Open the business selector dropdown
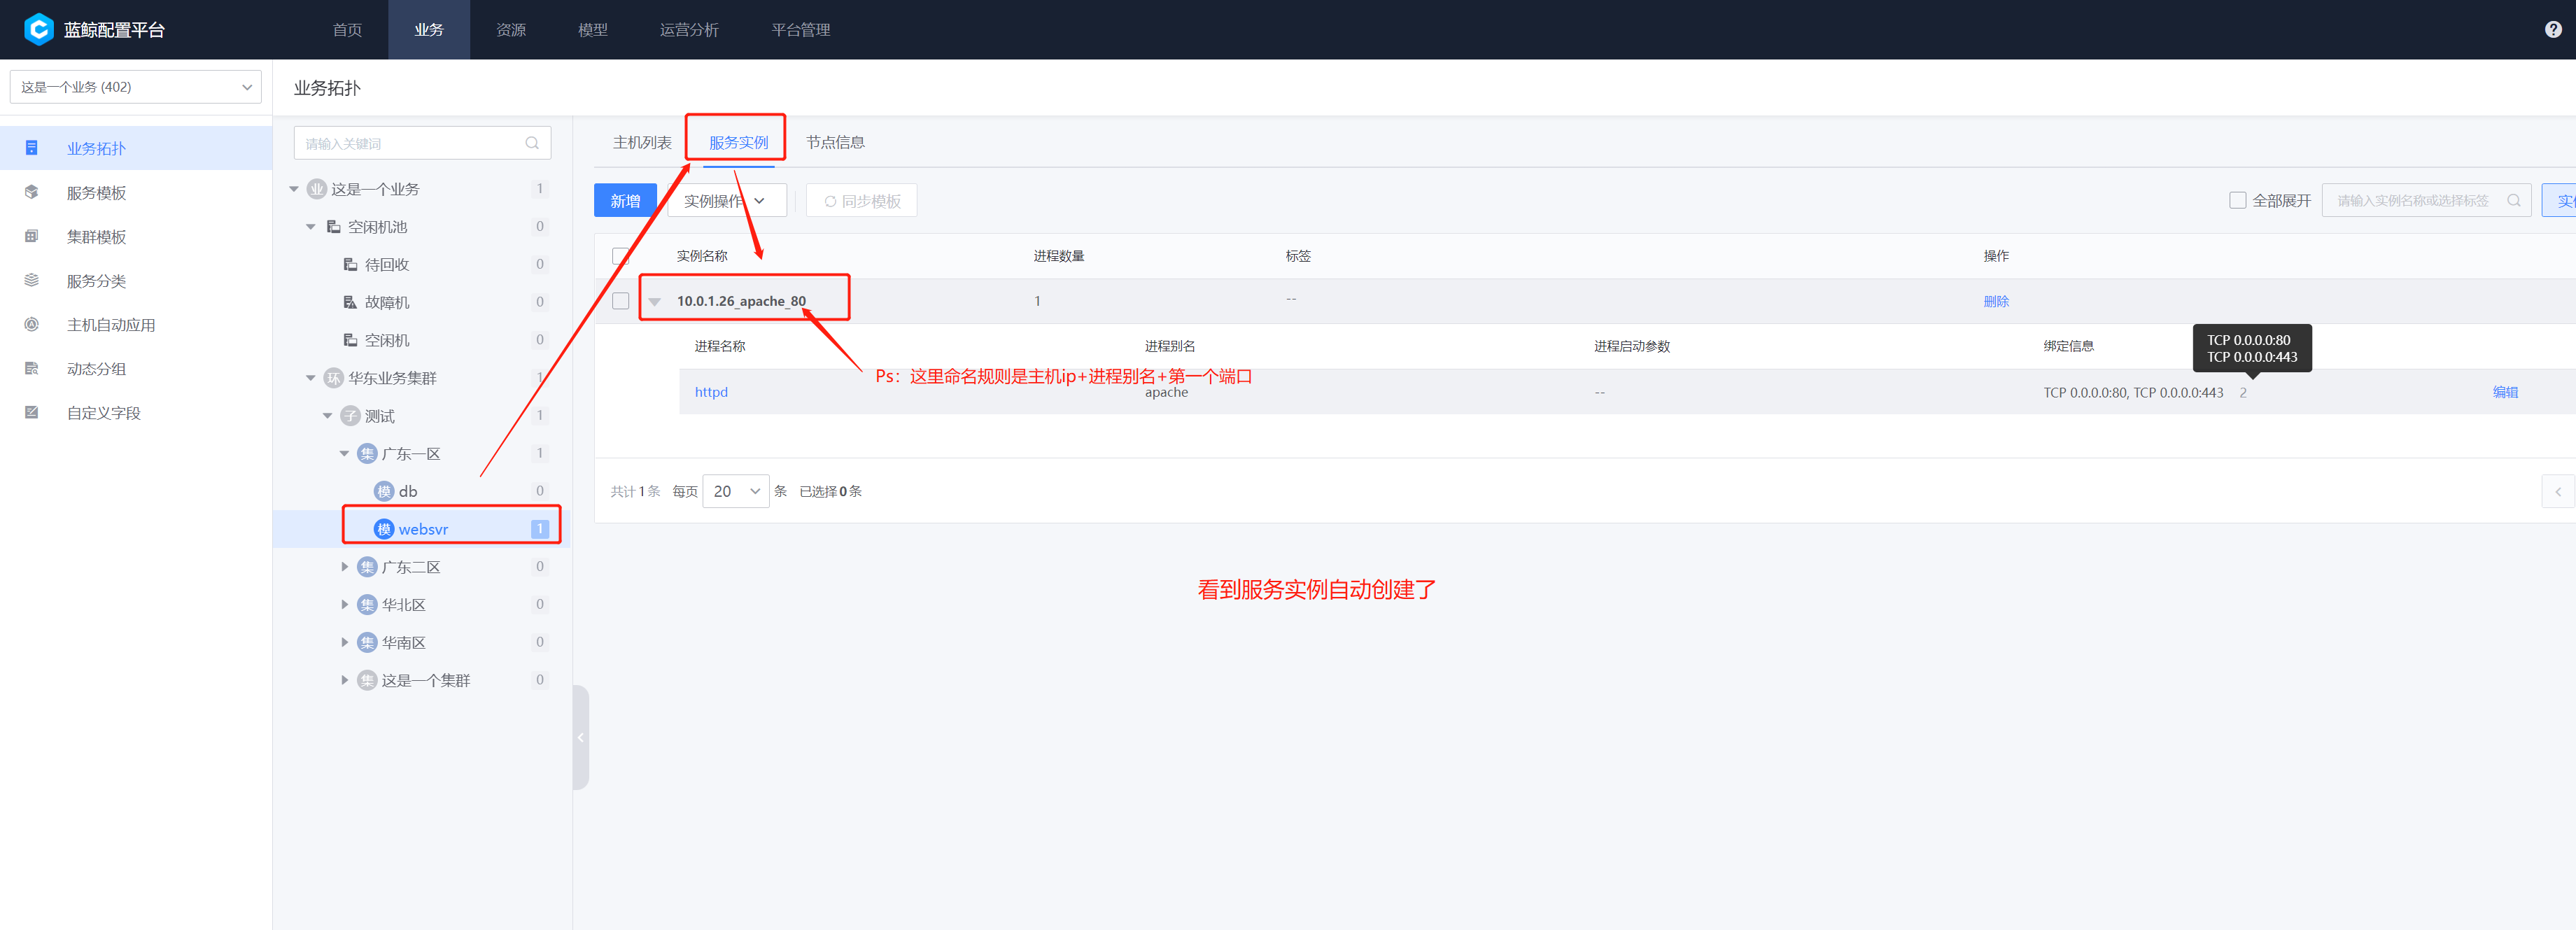Viewport: 2576px width, 930px height. click(135, 87)
